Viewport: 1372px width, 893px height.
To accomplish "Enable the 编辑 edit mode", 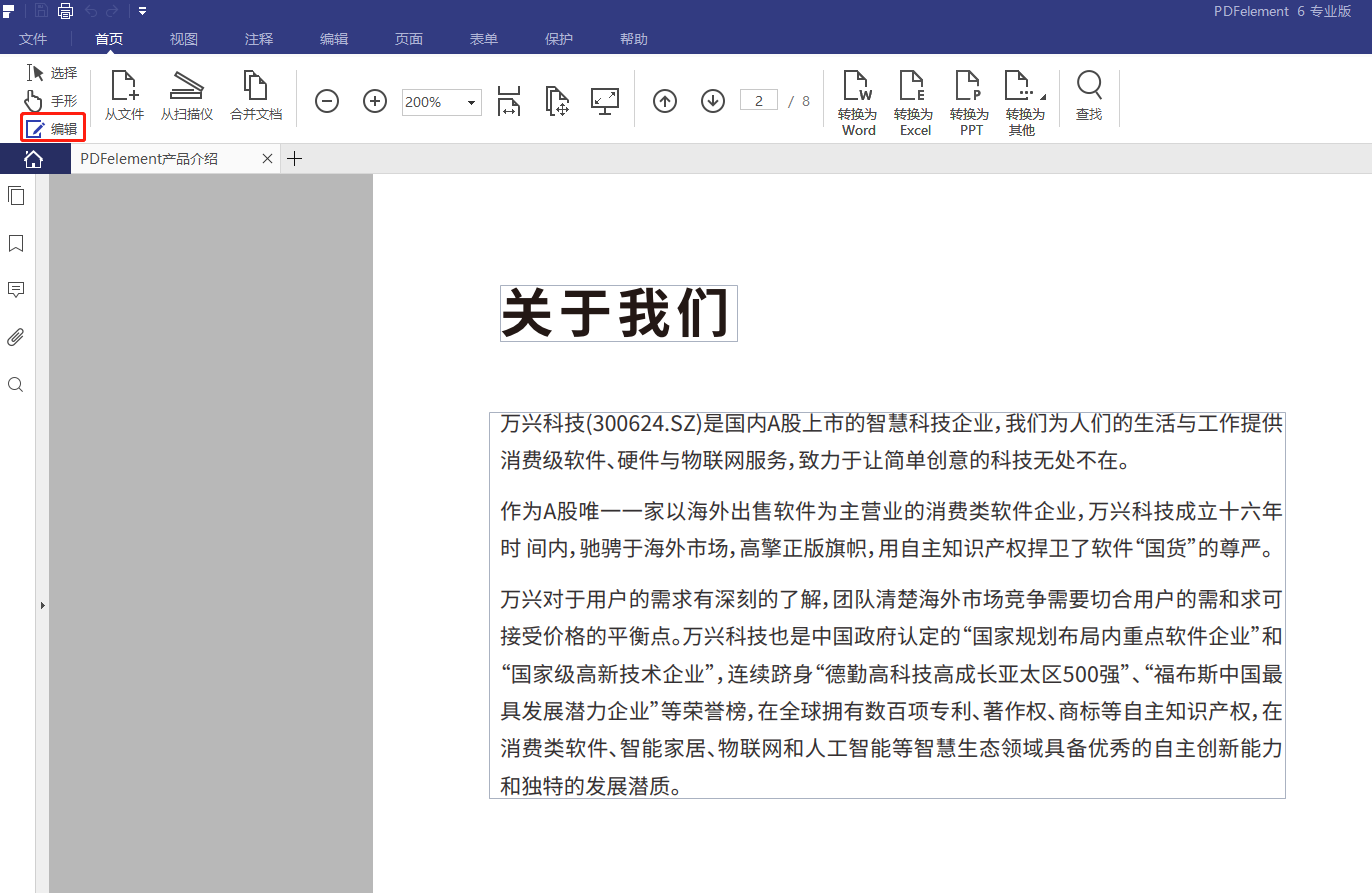I will [52, 128].
